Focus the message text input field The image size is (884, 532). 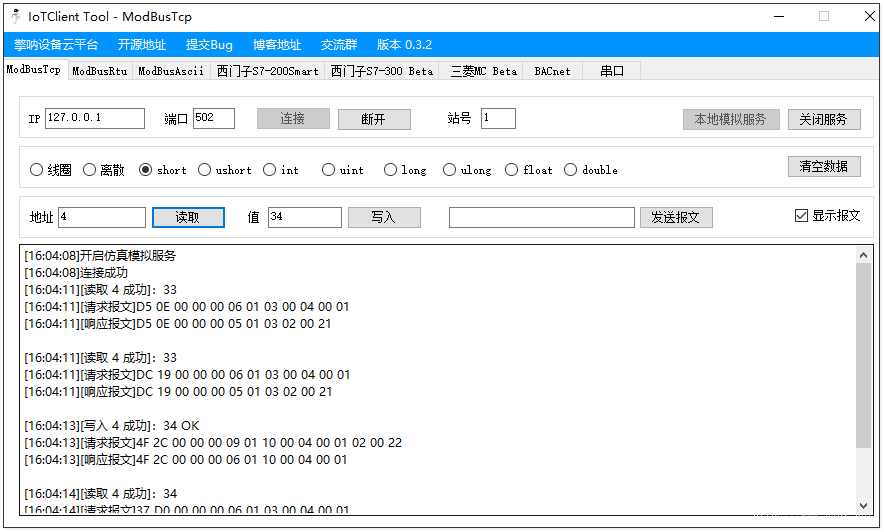tap(542, 218)
